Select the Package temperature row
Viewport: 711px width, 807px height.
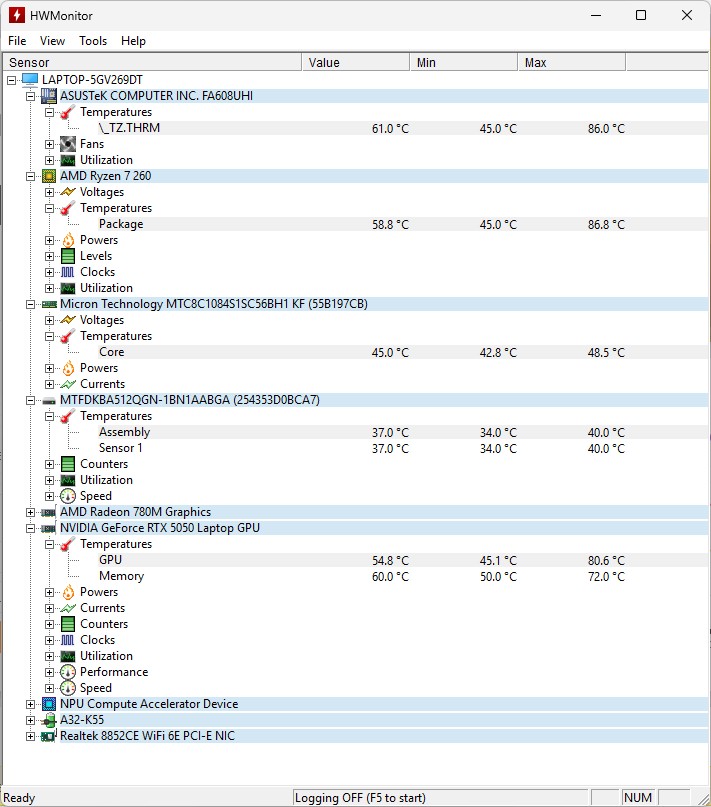click(x=403, y=224)
